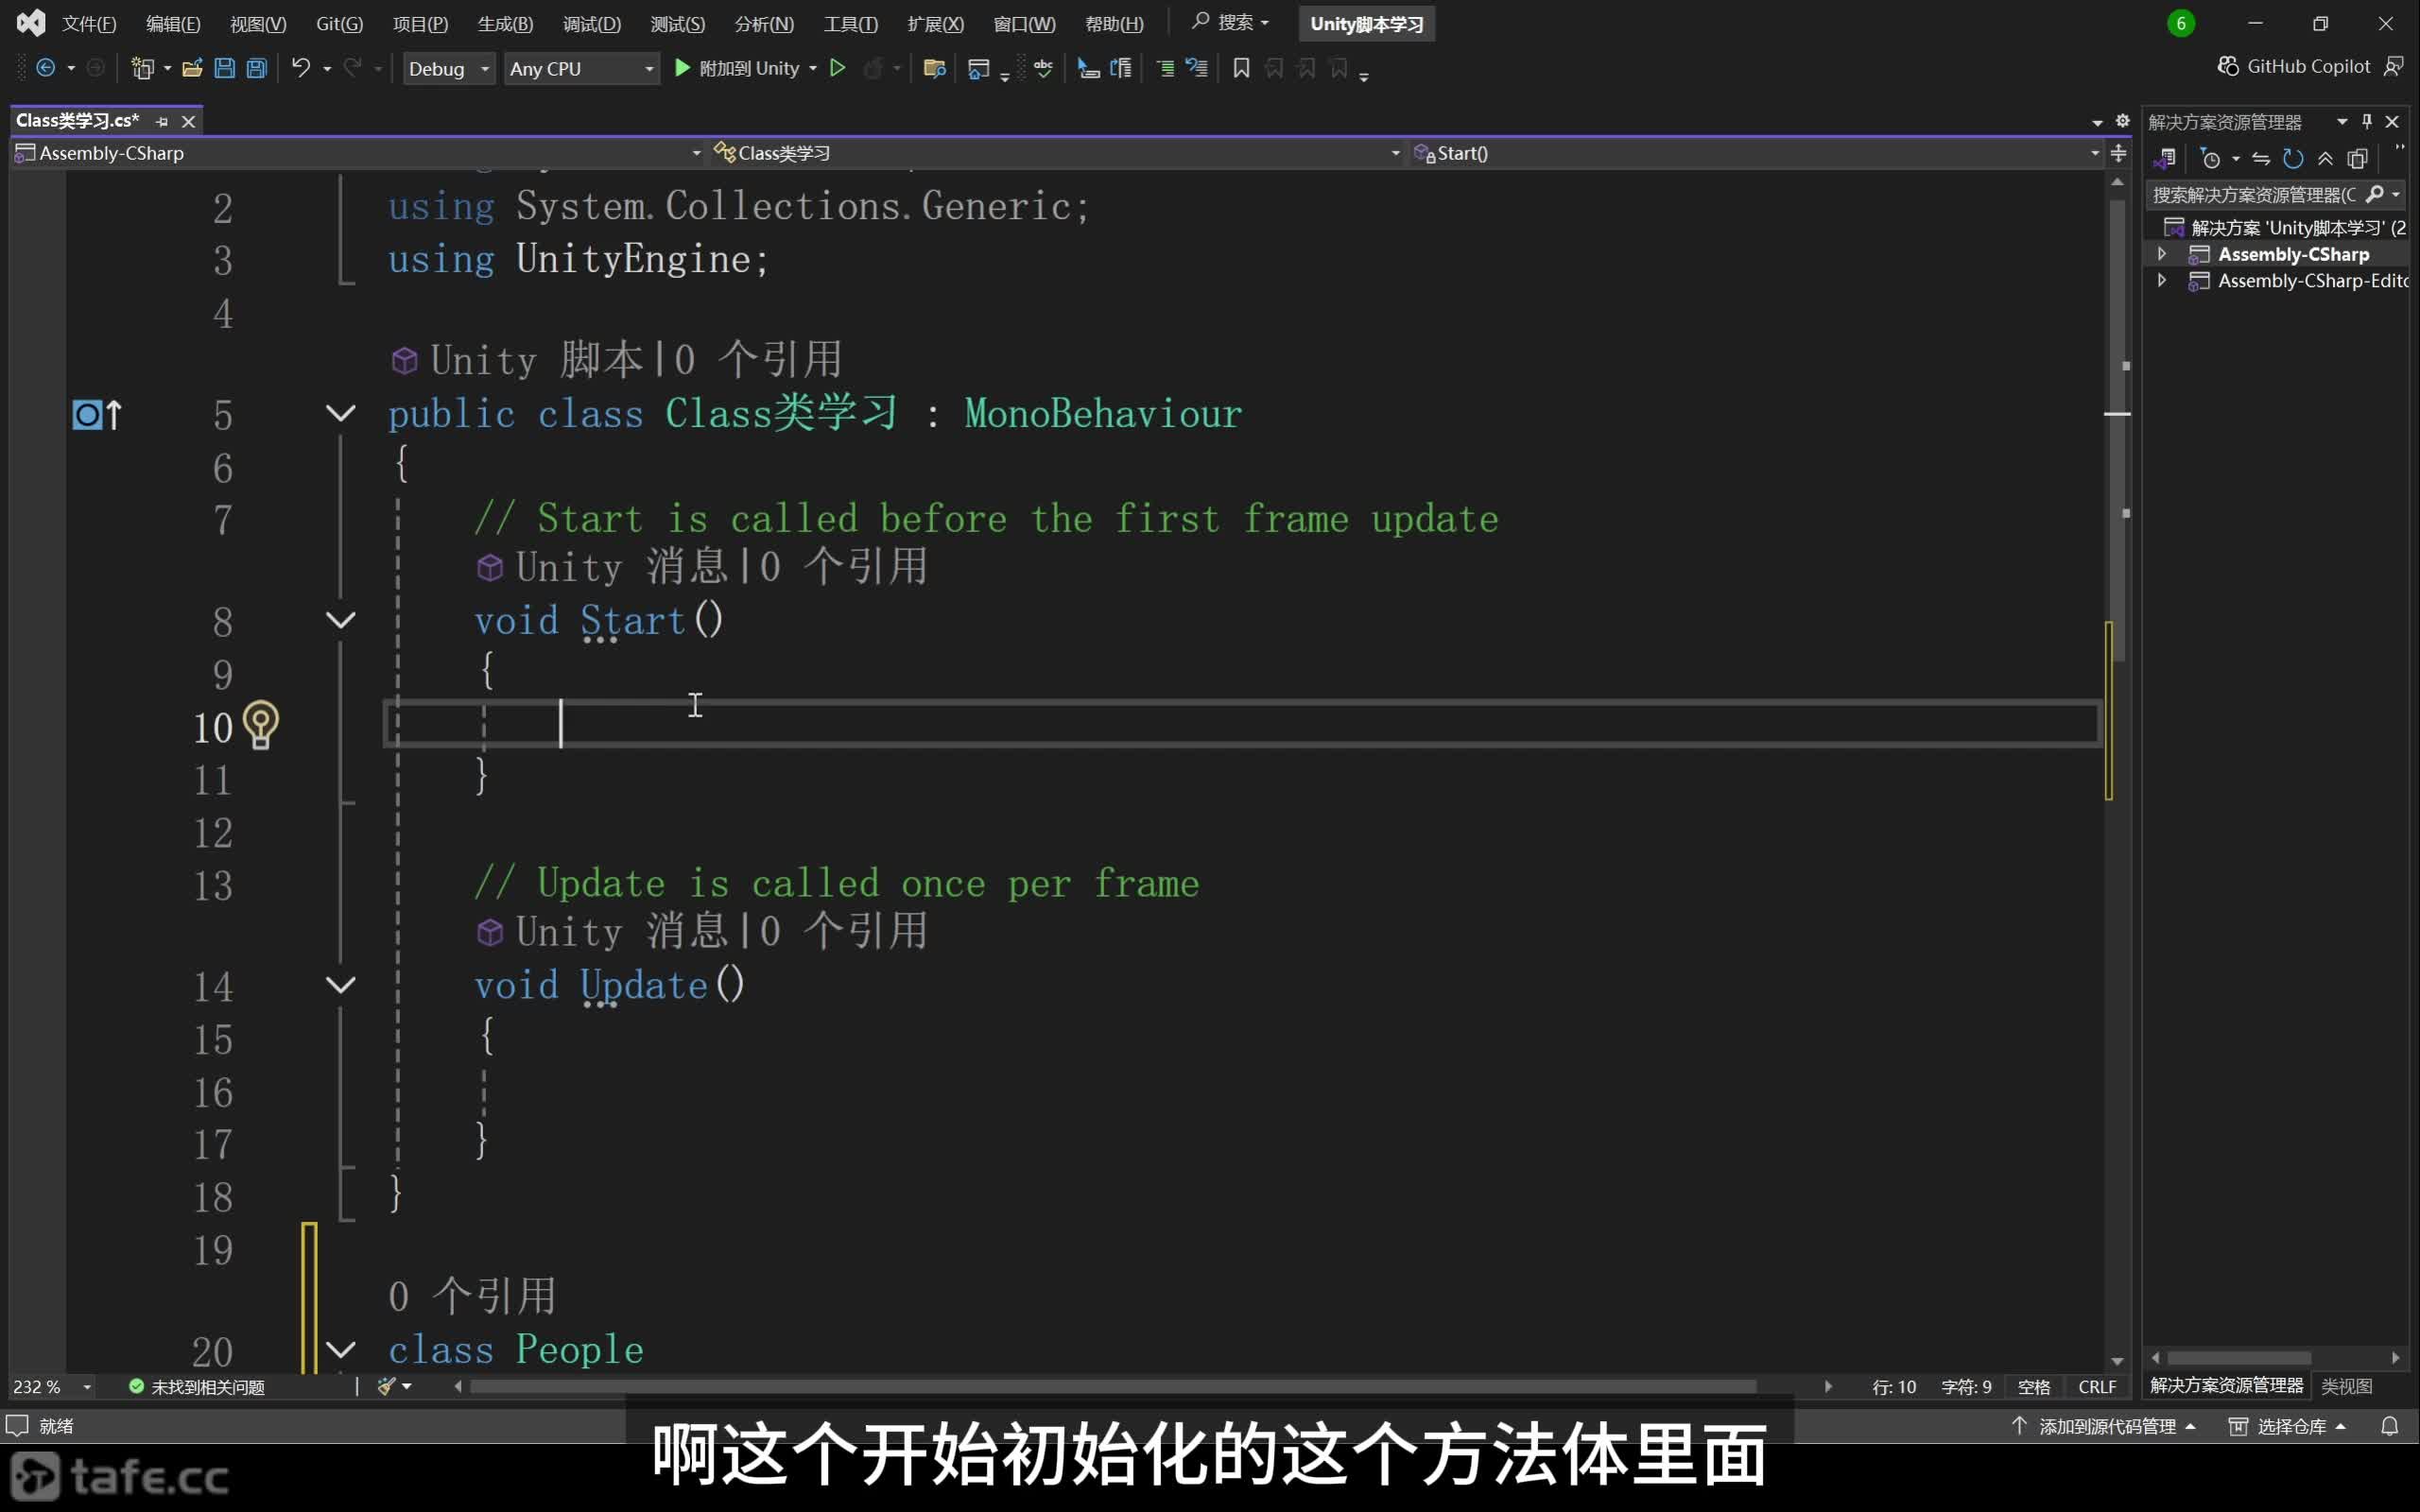This screenshot has width=2420, height=1512.
Task: Click the pending changes filter clock icon
Action: [x=2211, y=158]
